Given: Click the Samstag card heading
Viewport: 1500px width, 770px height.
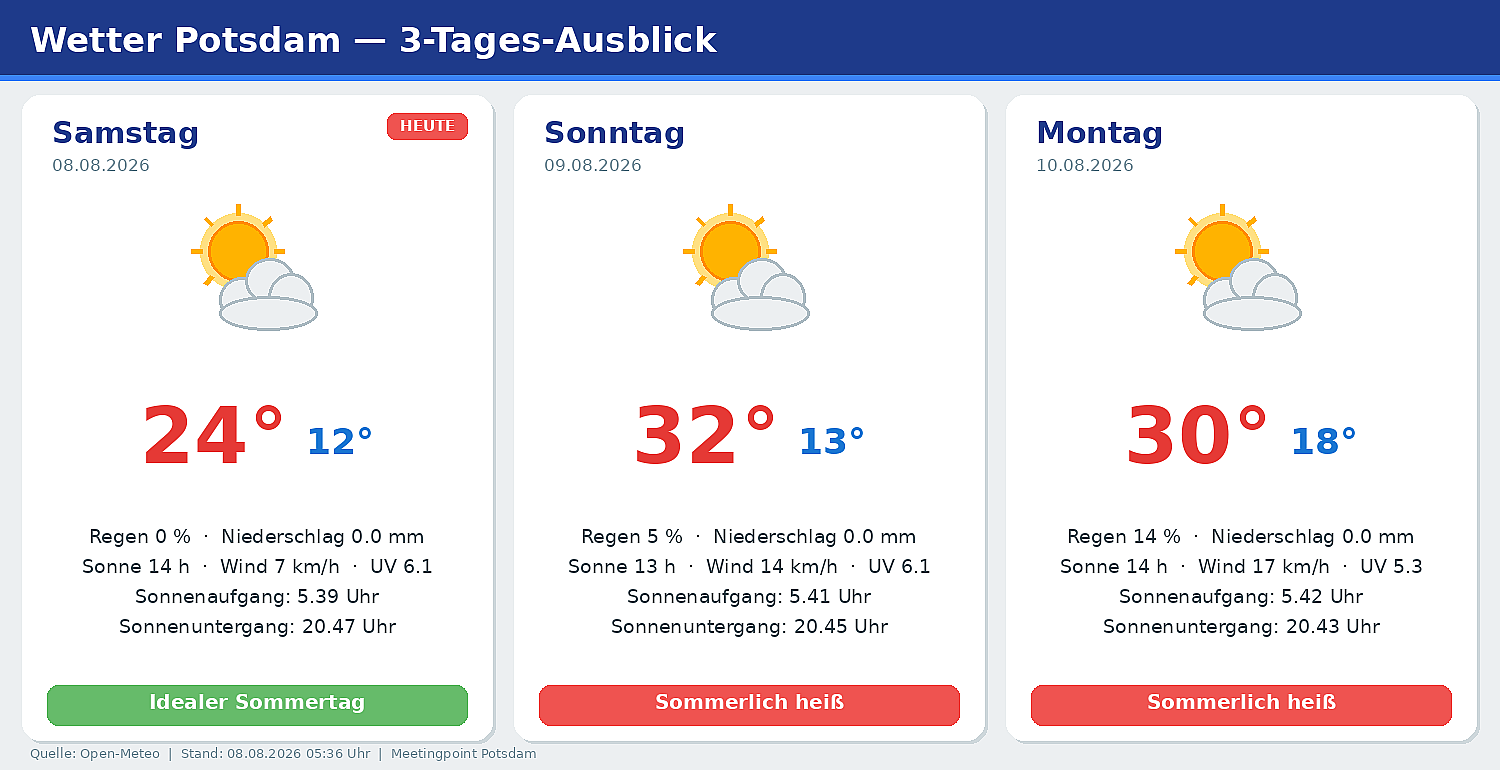Looking at the screenshot, I should click(x=126, y=132).
